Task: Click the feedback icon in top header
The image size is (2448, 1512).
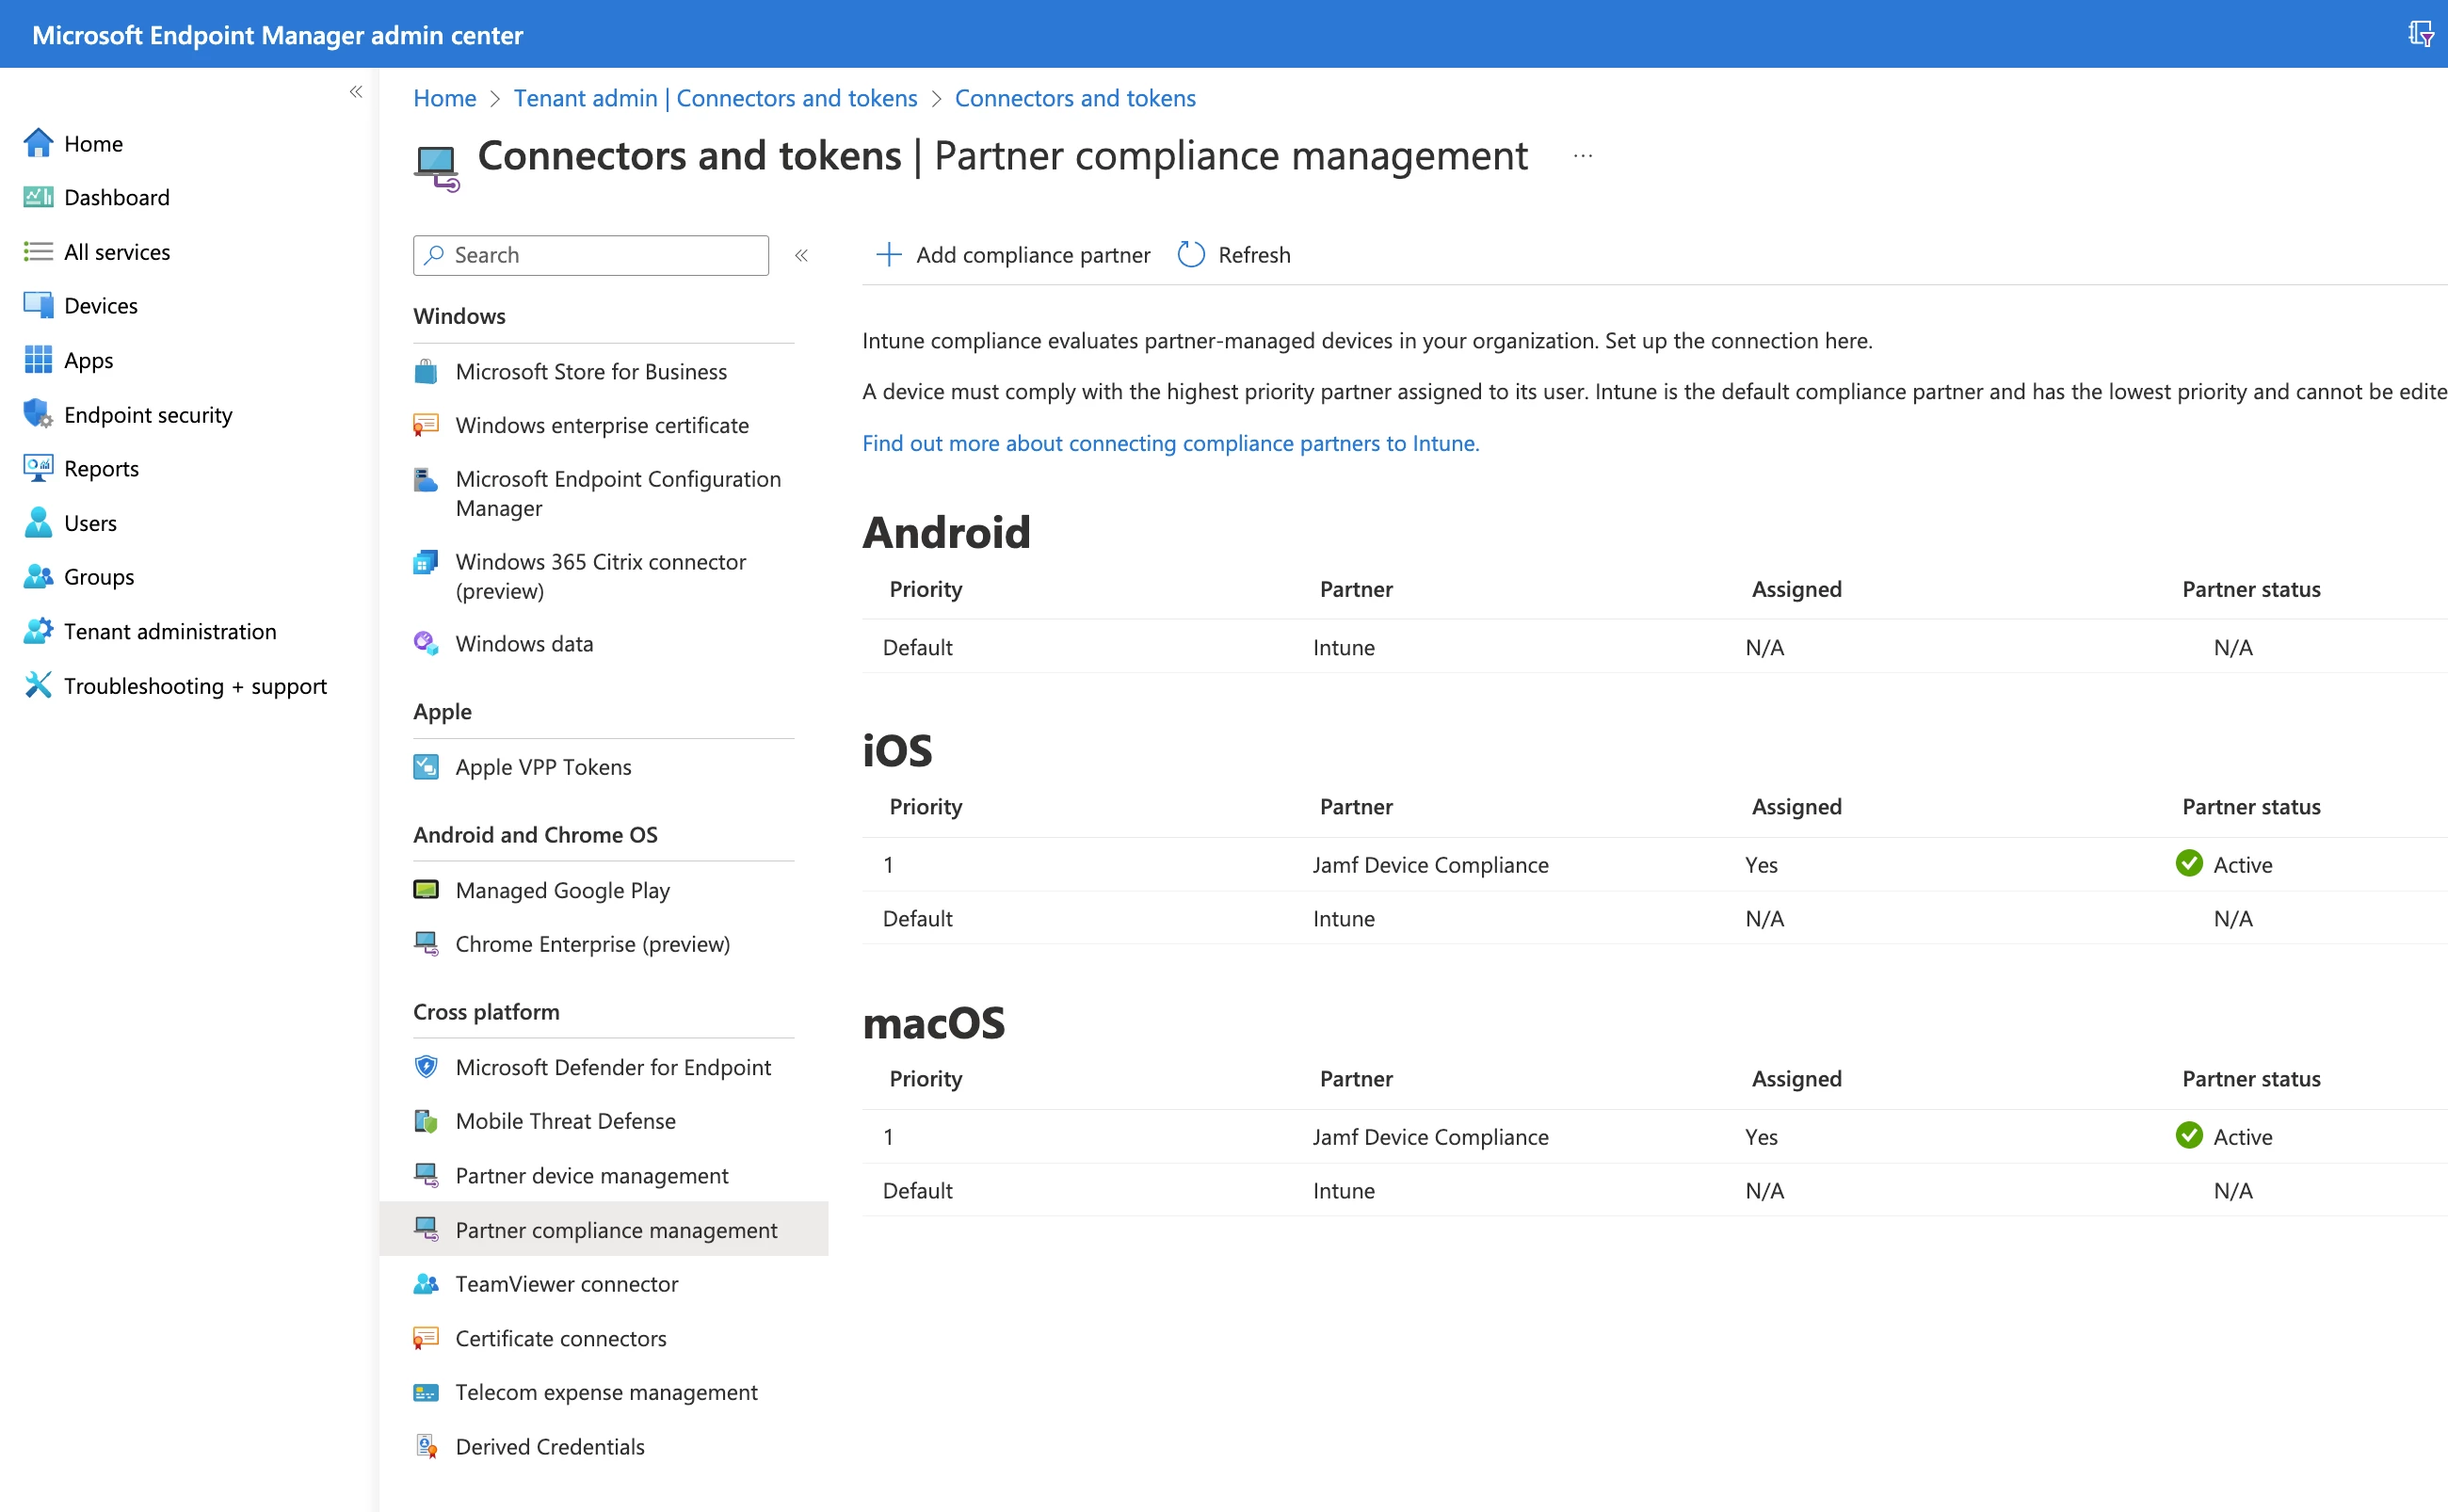Action: (x=2420, y=34)
